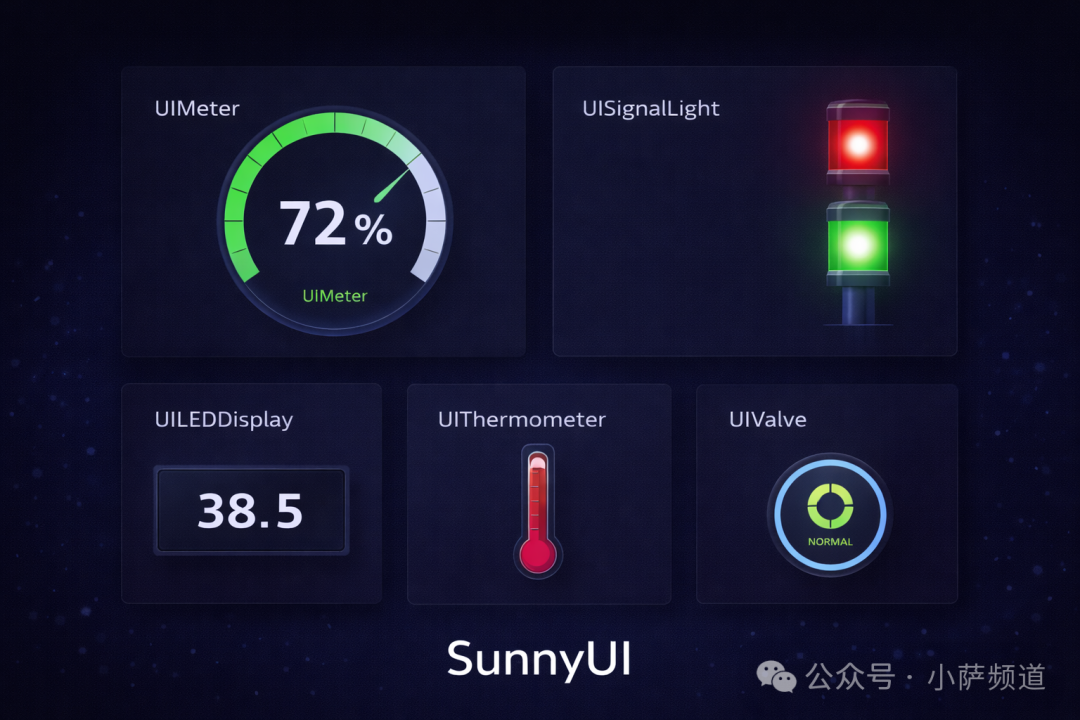Click the signal light pole base
The image size is (1080, 720).
(858, 305)
